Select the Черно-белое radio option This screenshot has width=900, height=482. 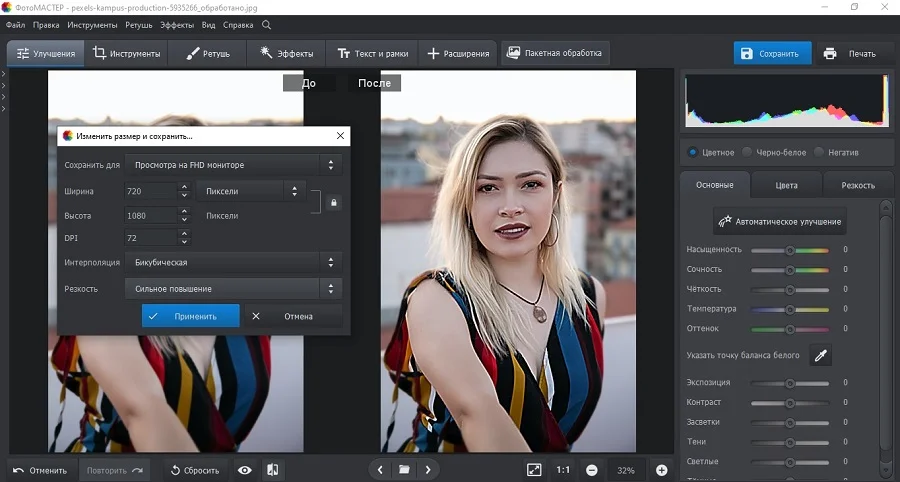coord(746,152)
